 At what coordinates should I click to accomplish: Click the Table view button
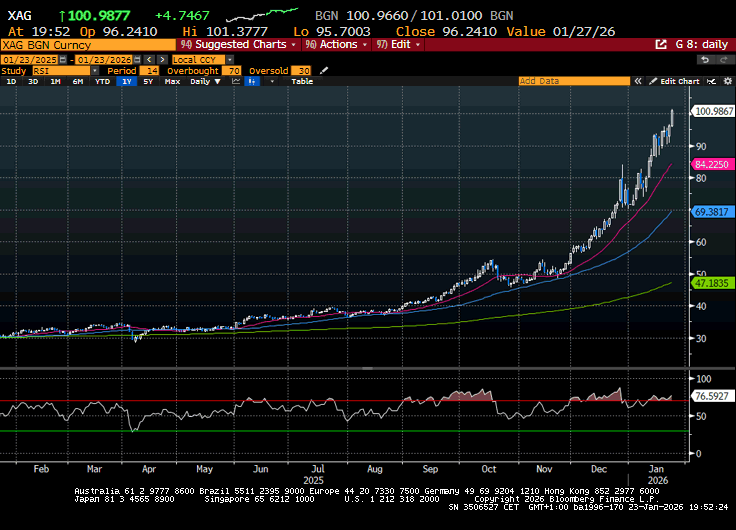click(x=301, y=81)
